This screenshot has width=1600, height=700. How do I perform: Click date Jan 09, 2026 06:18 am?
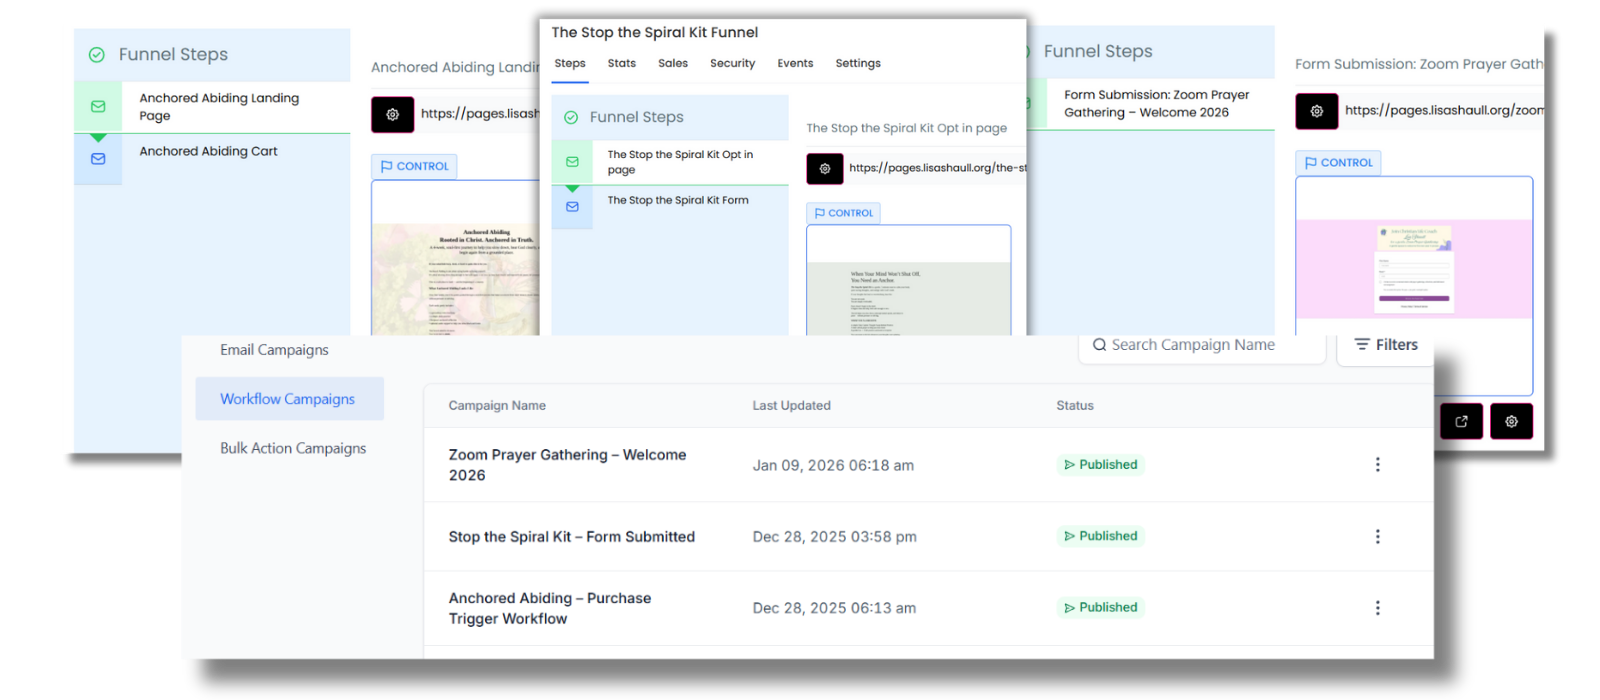coord(833,465)
